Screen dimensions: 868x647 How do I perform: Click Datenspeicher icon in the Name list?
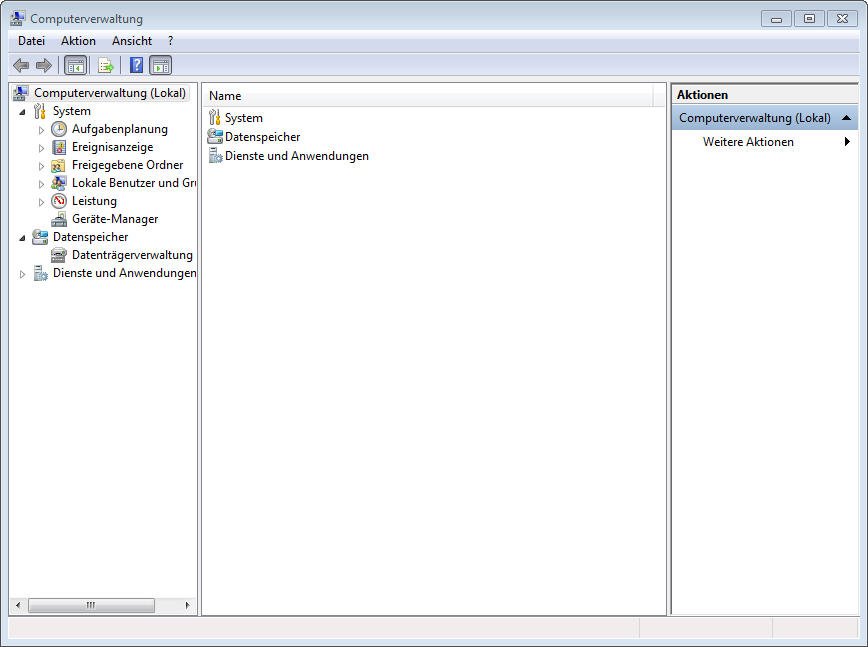tap(215, 136)
